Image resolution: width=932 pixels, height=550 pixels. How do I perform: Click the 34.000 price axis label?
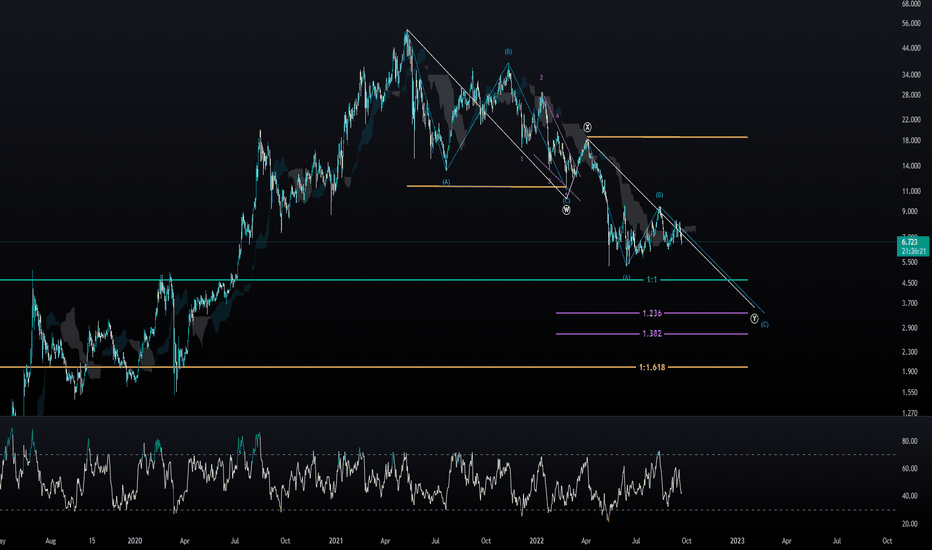click(911, 75)
